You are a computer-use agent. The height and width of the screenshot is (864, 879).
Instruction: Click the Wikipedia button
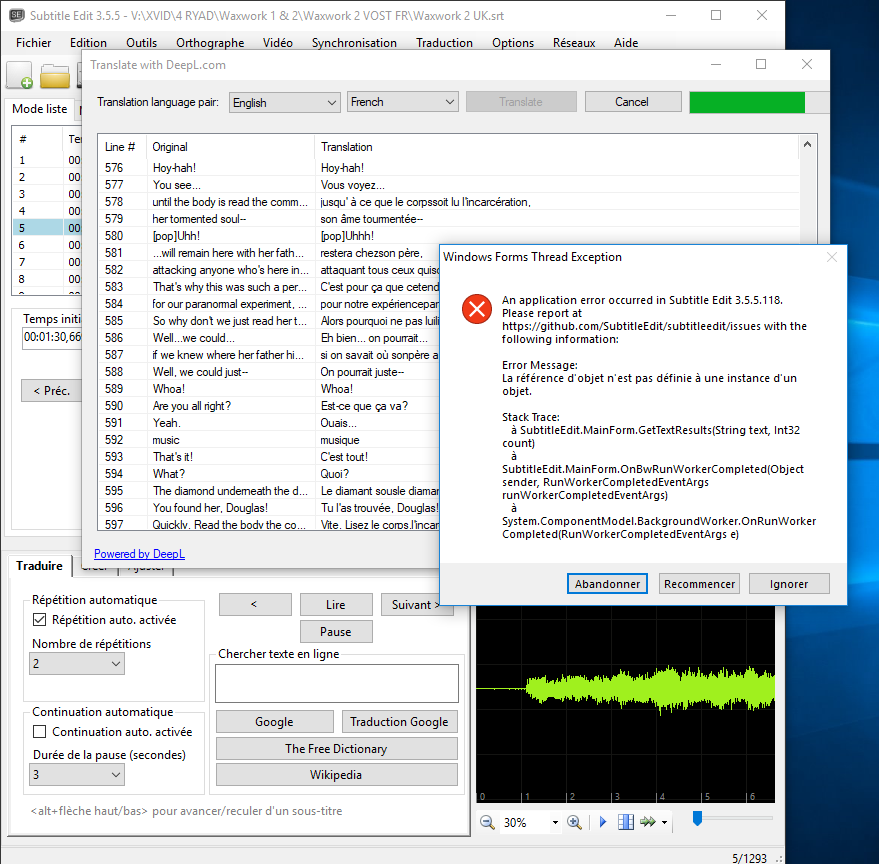[x=336, y=775]
